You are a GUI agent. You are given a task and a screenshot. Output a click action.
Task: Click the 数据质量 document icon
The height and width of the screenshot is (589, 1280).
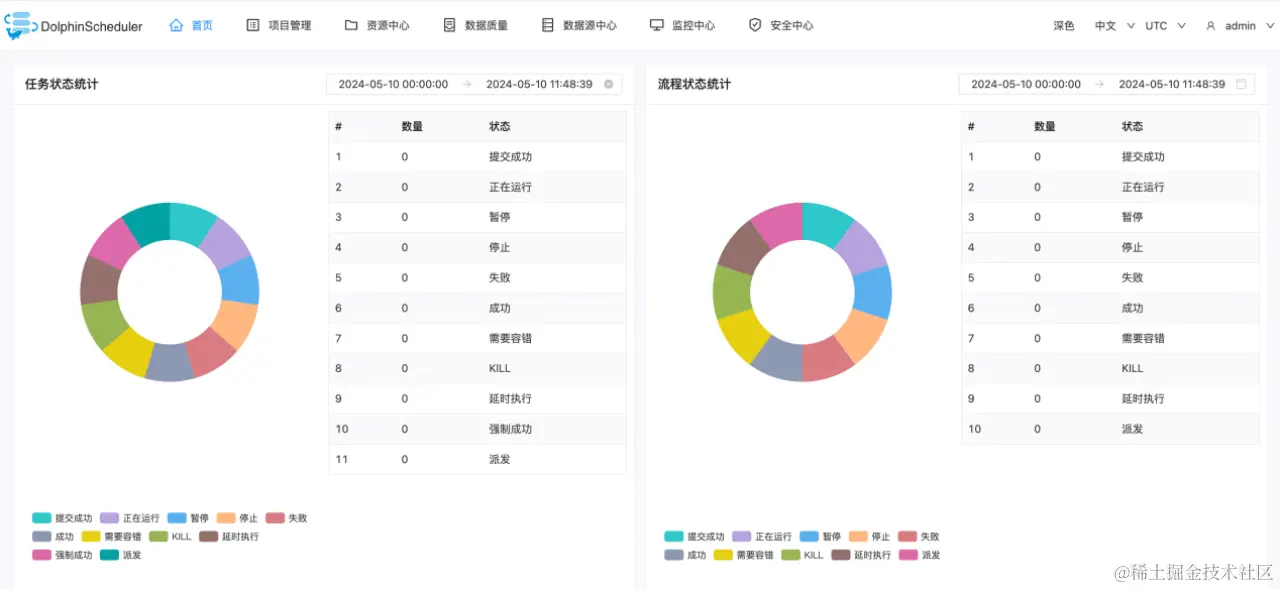point(449,25)
